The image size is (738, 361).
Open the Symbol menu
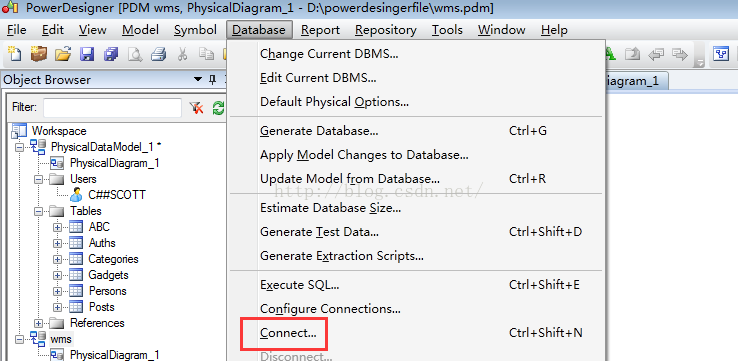tap(195, 30)
